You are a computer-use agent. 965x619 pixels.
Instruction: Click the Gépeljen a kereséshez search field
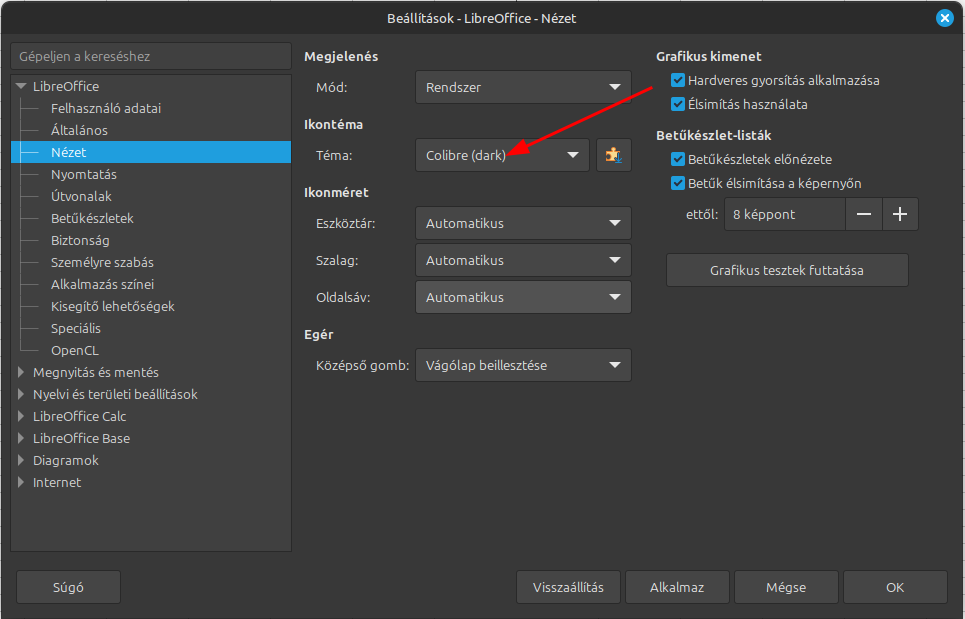pos(151,56)
